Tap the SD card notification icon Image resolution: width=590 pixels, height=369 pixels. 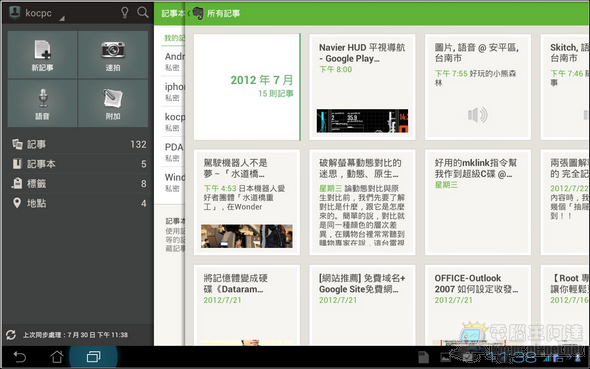[423, 357]
